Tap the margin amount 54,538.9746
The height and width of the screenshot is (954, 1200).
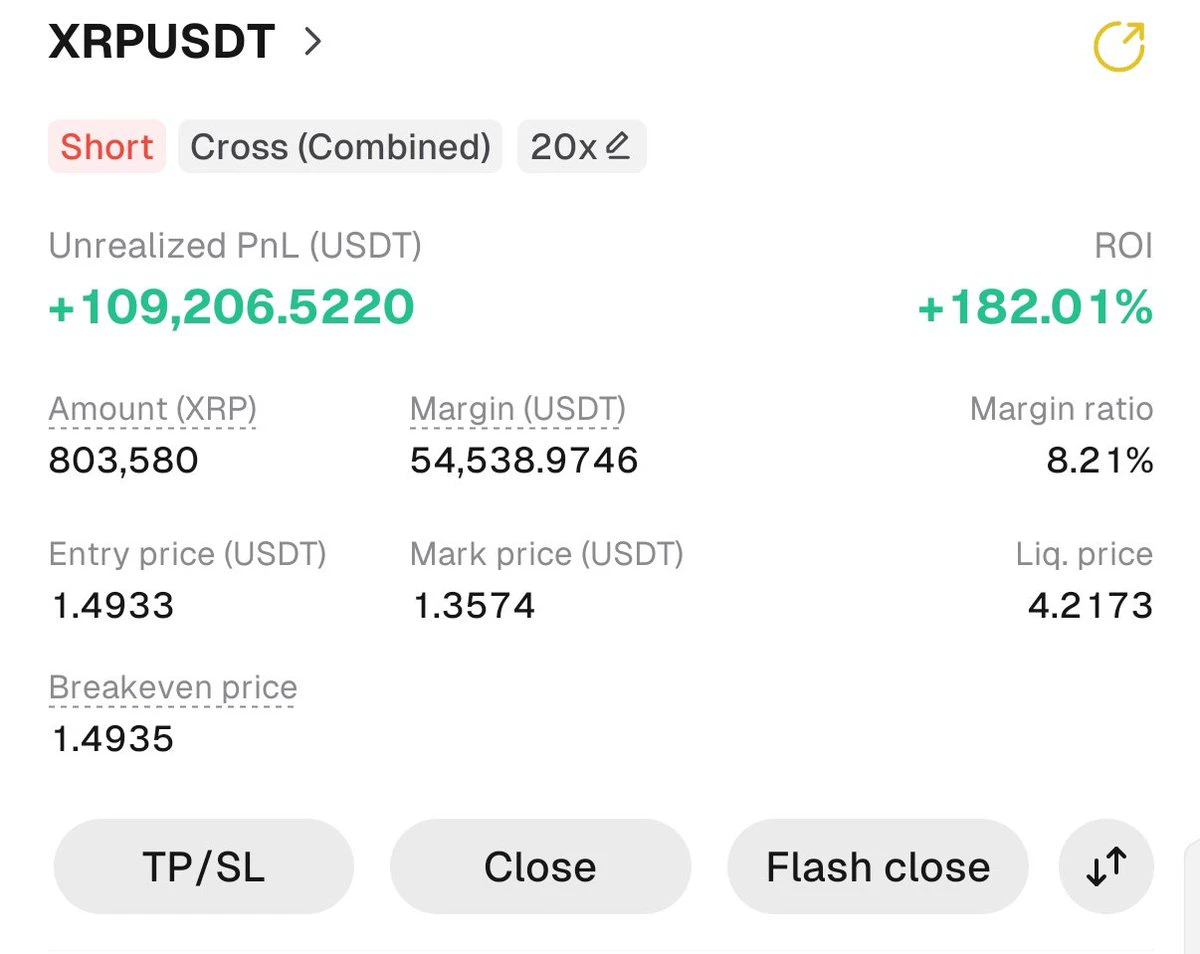[x=524, y=460]
